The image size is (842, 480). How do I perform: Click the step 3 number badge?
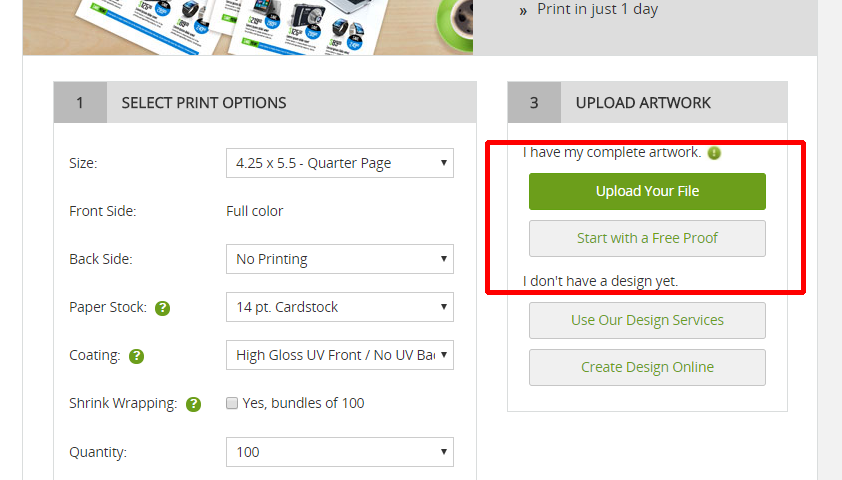click(534, 102)
